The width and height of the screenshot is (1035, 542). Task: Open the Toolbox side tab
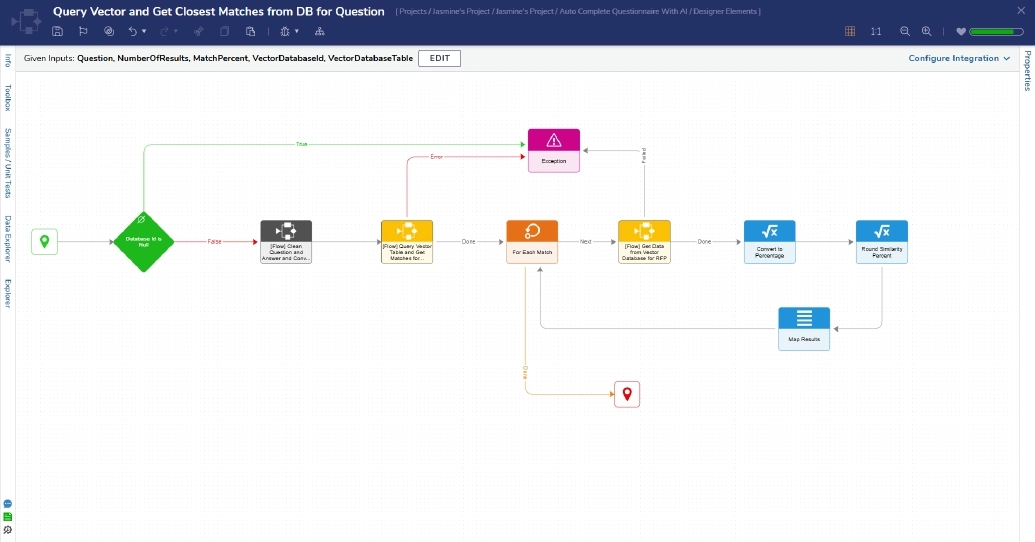8,97
